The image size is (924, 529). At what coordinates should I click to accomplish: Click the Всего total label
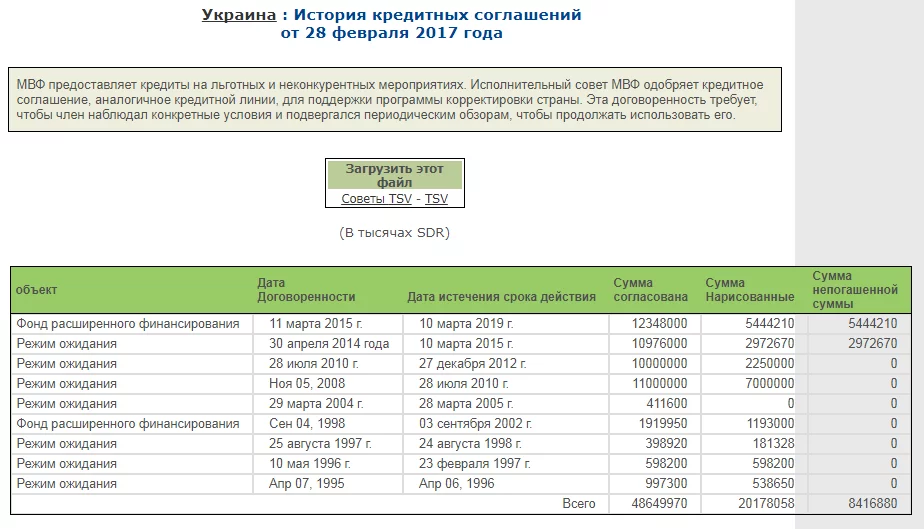[x=579, y=504]
